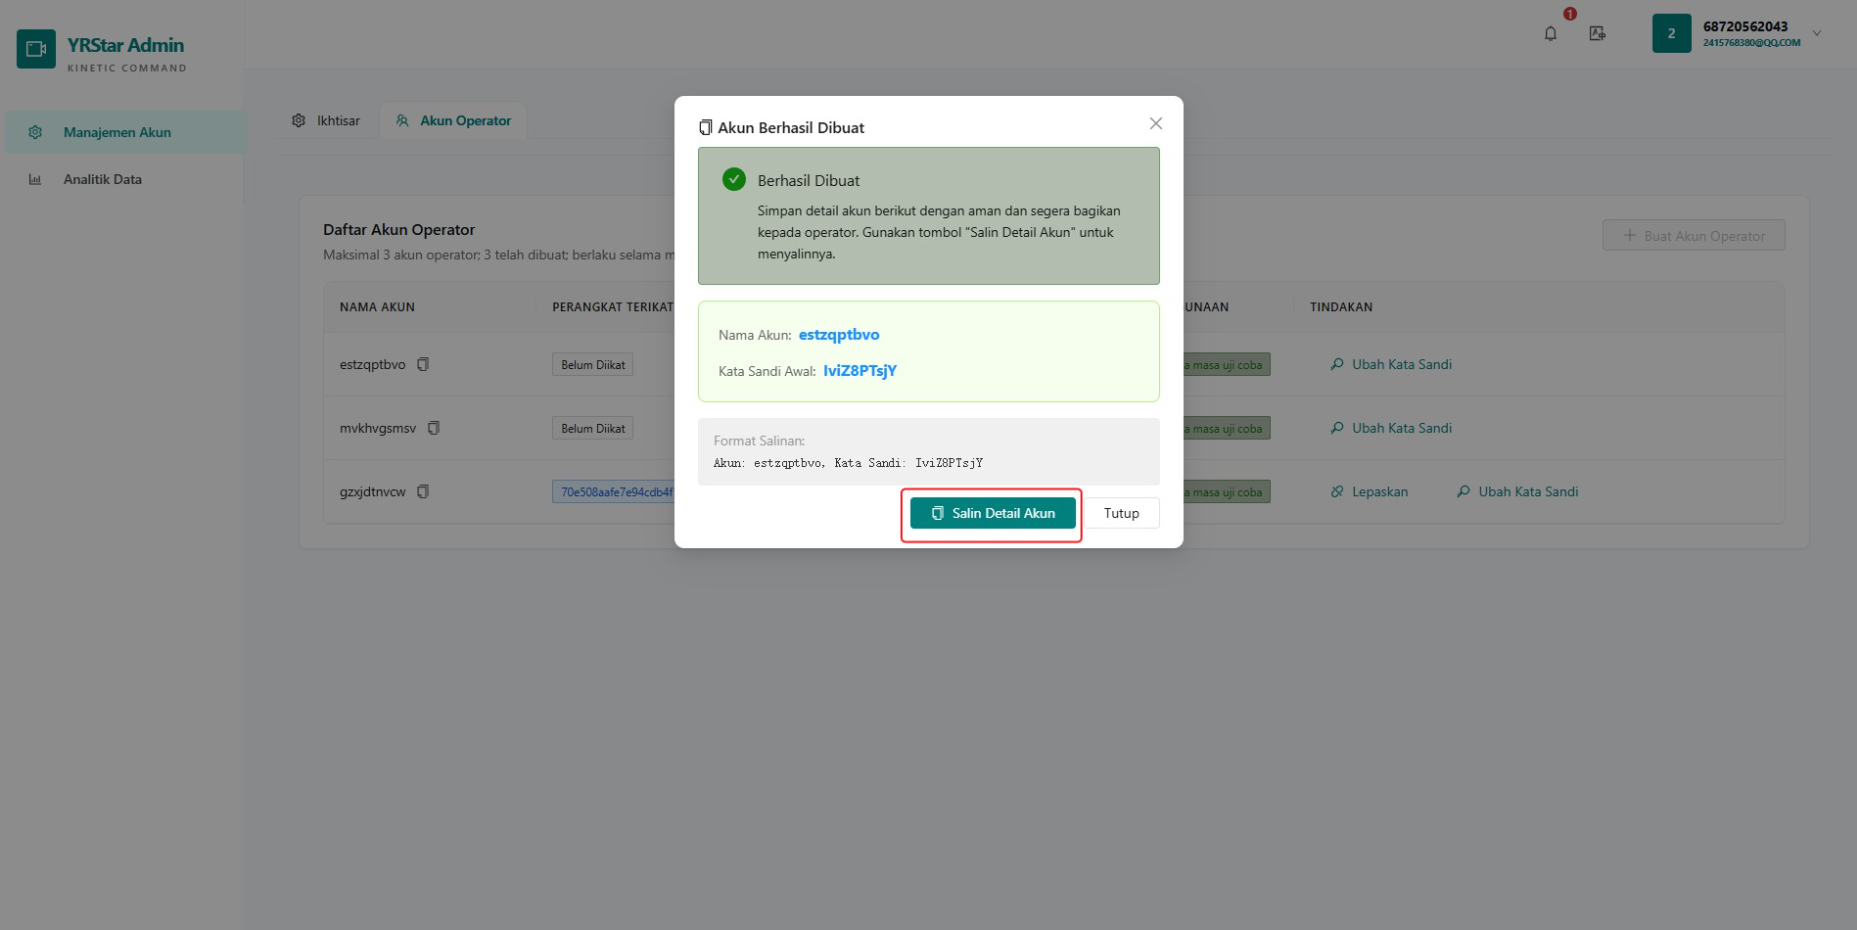Click the NAMA AKUN column header
Screen dimensions: 1857x930
[x=377, y=307]
